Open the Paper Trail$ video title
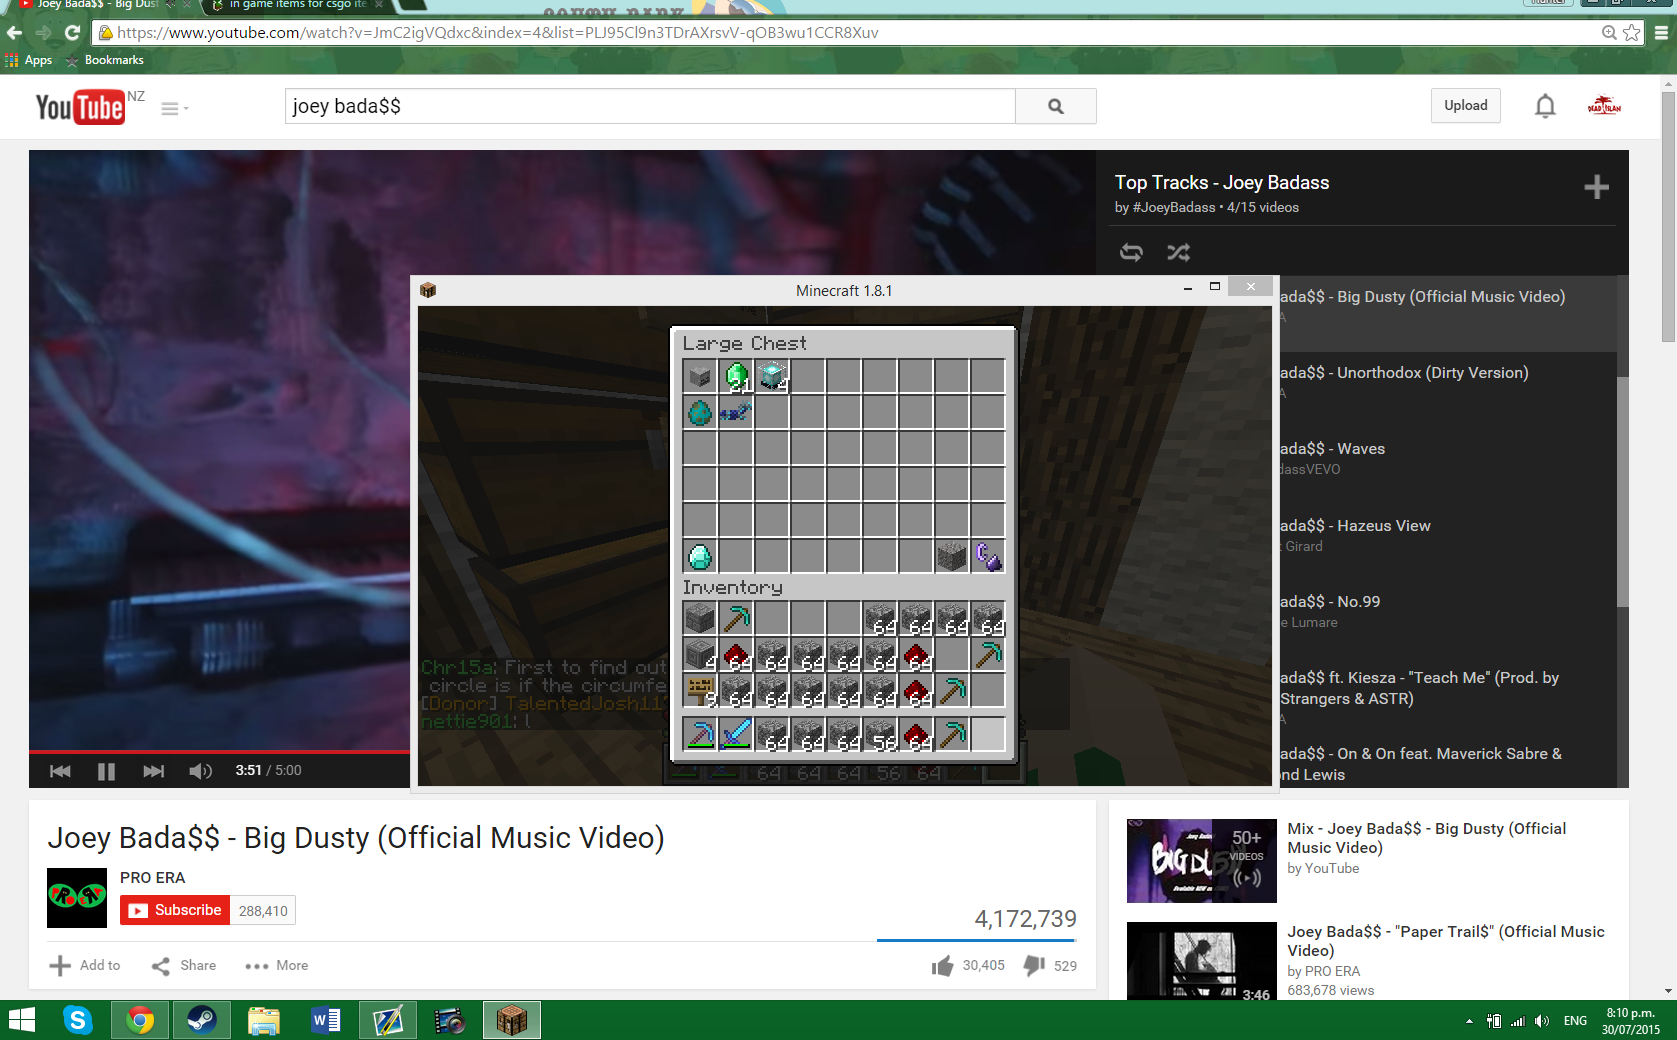The width and height of the screenshot is (1677, 1040). coord(1446,941)
